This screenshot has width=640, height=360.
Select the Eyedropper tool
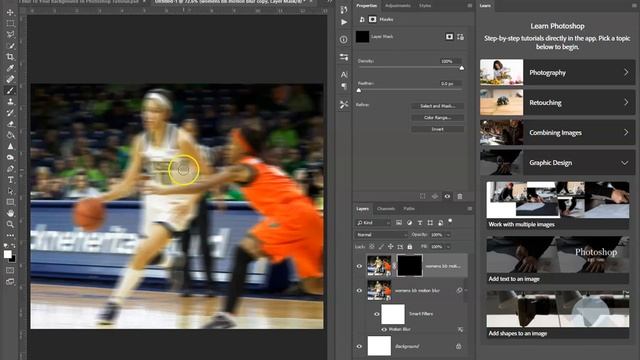coord(10,68)
